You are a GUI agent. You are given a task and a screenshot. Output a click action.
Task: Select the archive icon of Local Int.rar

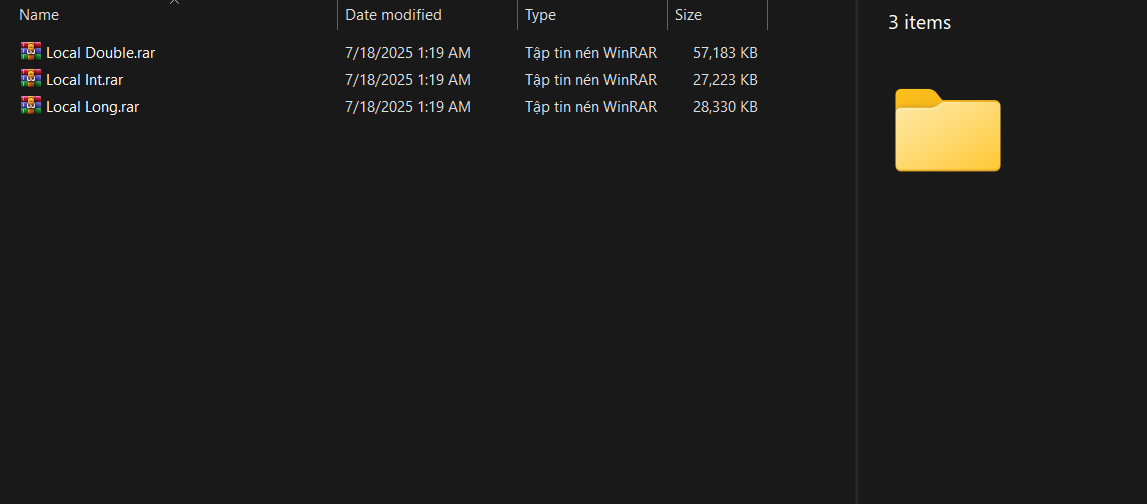click(x=31, y=79)
